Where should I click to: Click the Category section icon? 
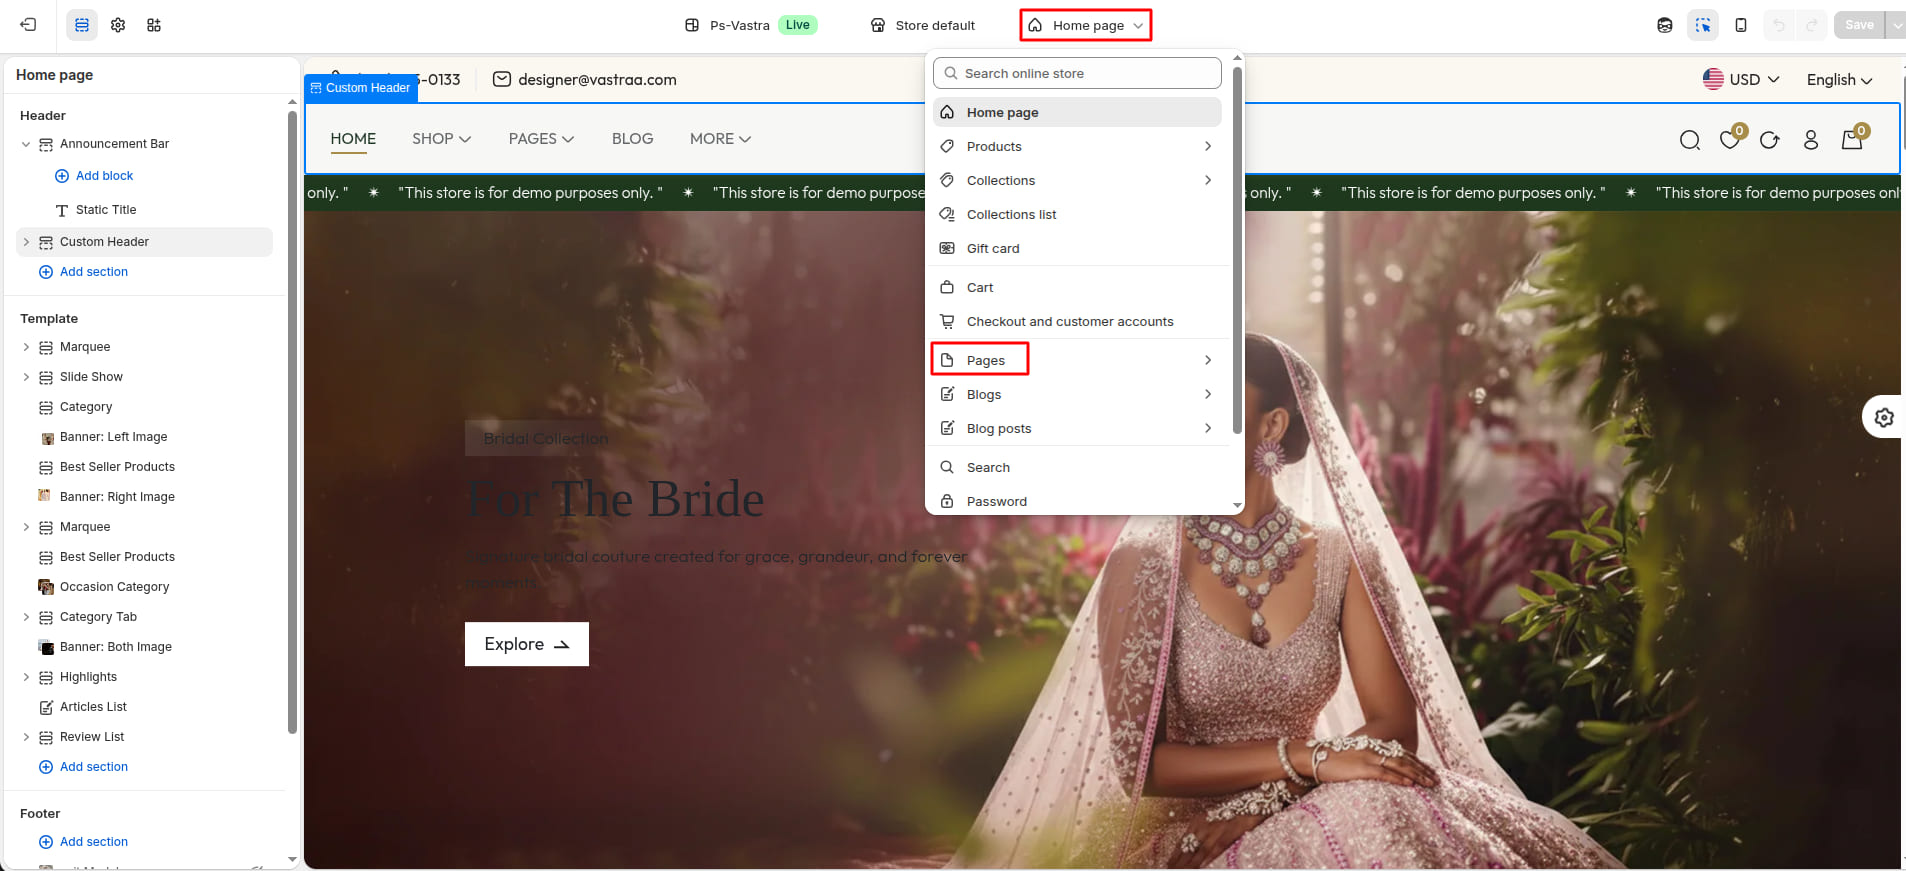(x=46, y=407)
